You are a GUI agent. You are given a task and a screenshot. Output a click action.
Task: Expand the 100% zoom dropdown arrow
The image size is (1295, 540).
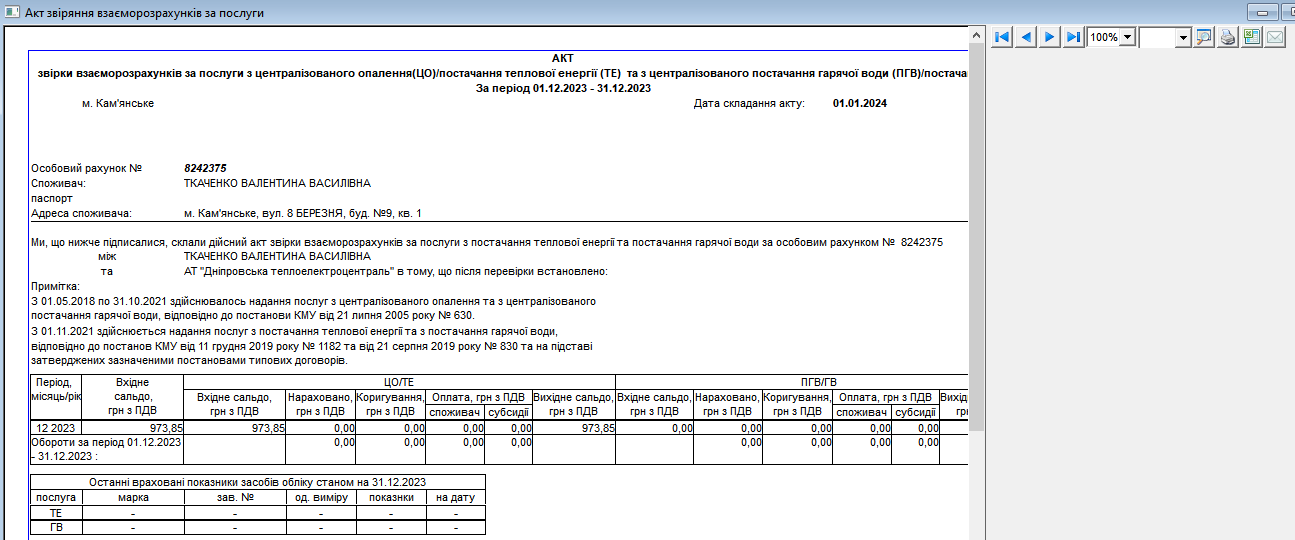tap(1128, 37)
